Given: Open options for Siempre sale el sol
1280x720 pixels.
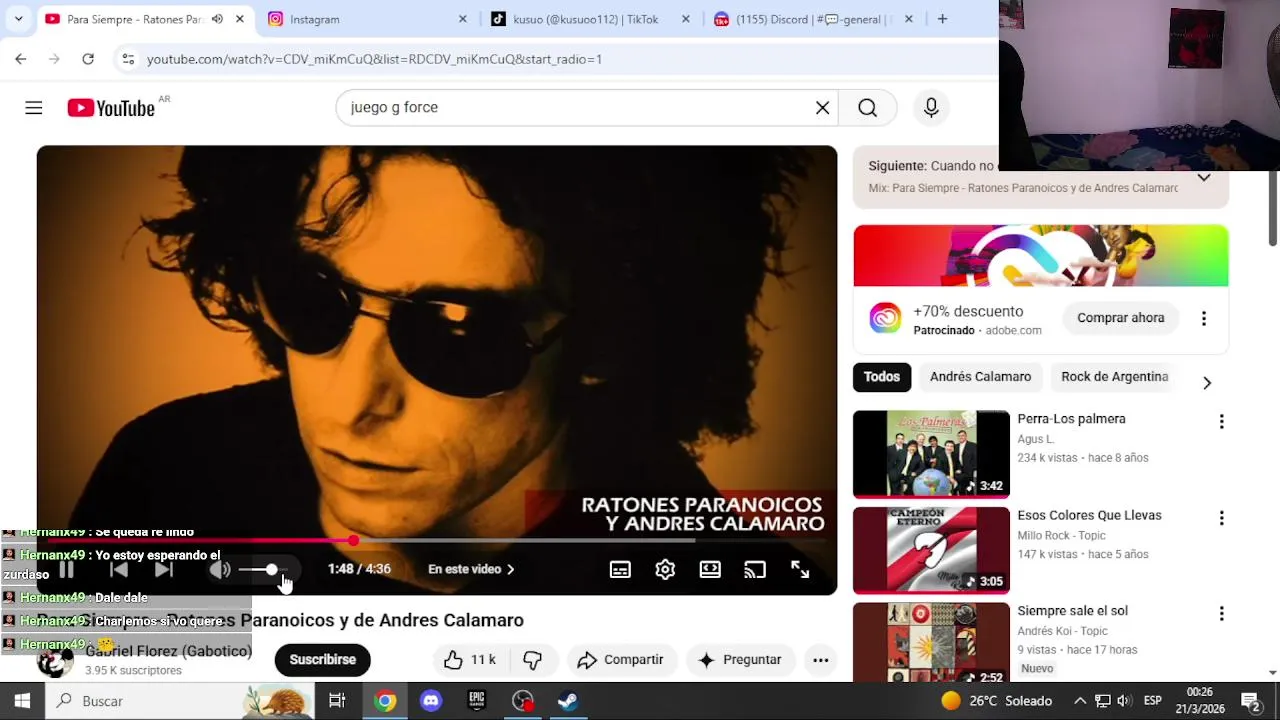Looking at the screenshot, I should tap(1221, 614).
